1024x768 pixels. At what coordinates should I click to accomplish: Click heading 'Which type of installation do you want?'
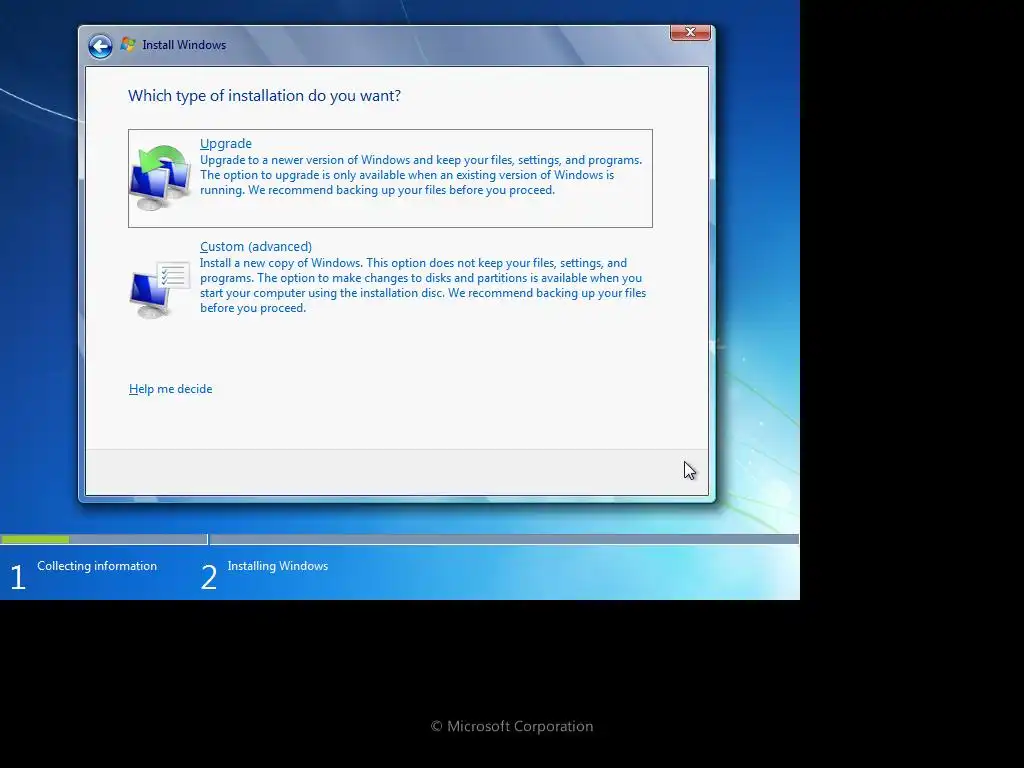click(x=264, y=96)
